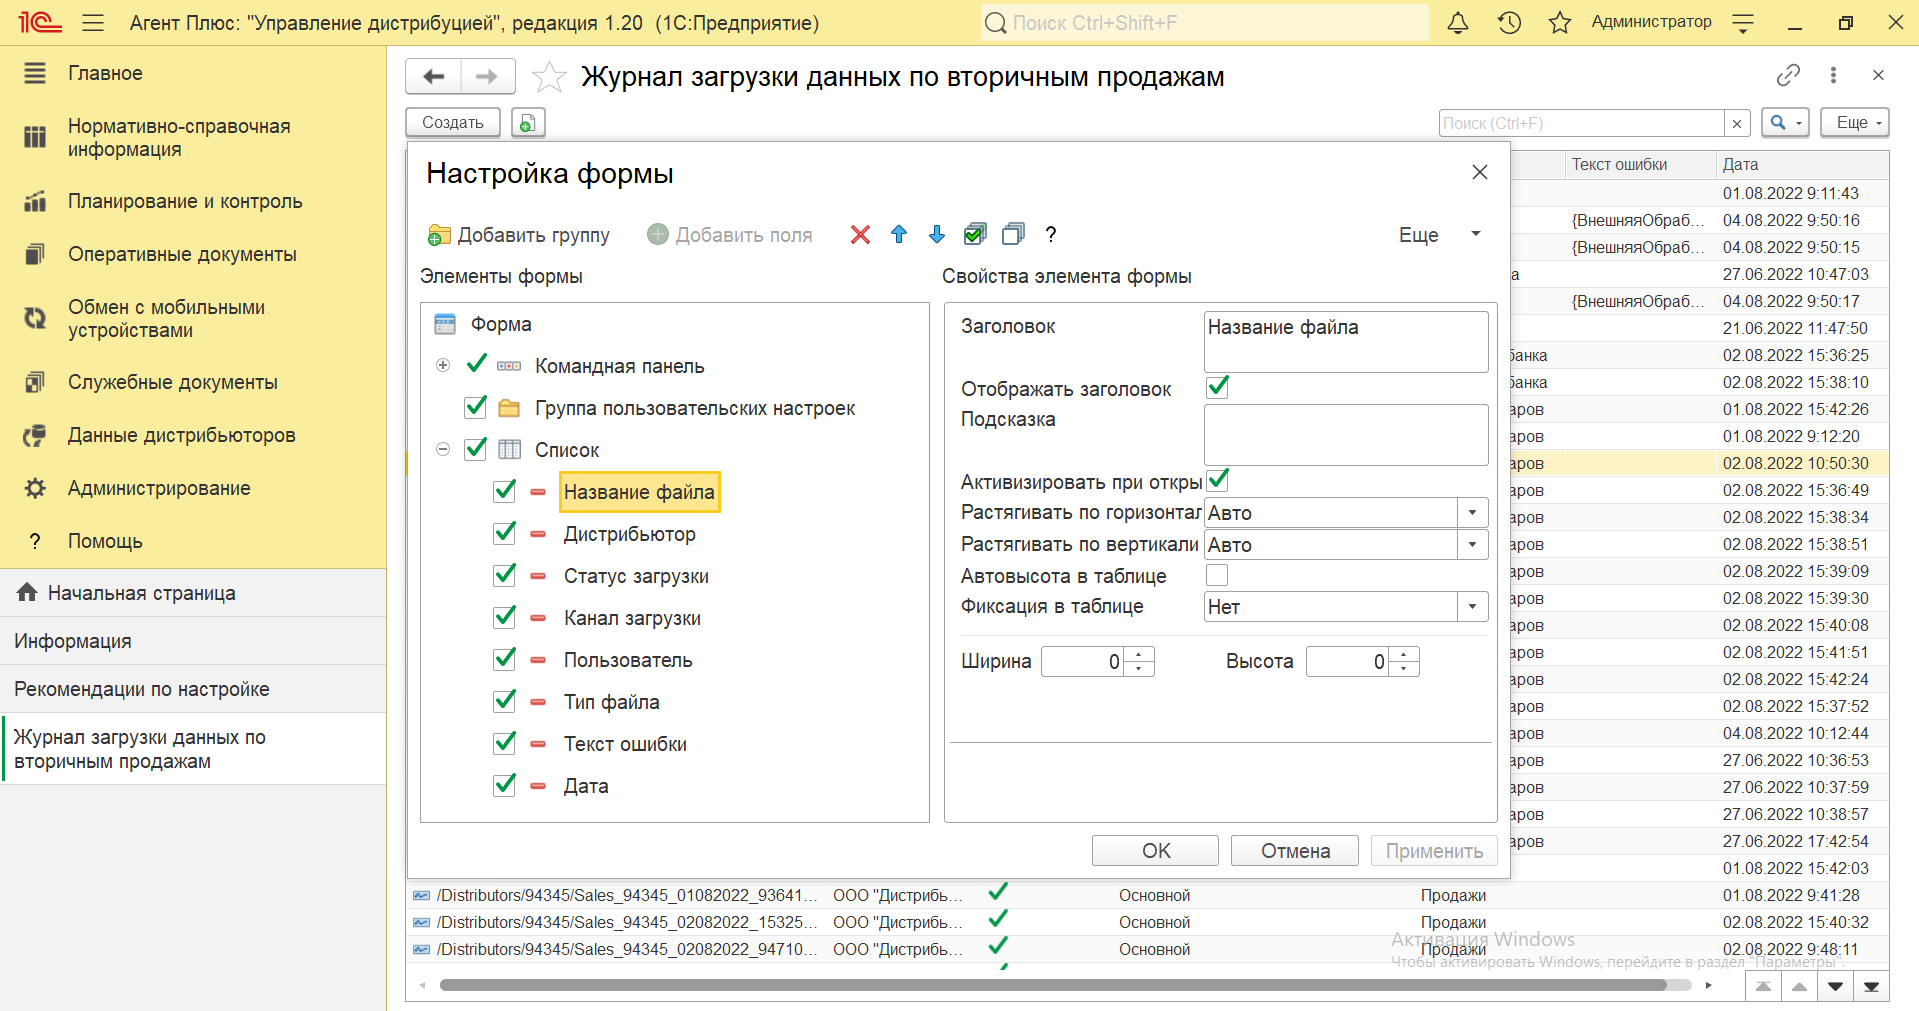Open help question mark in form settings
Screen dimensions: 1919x1011
(x=1050, y=234)
